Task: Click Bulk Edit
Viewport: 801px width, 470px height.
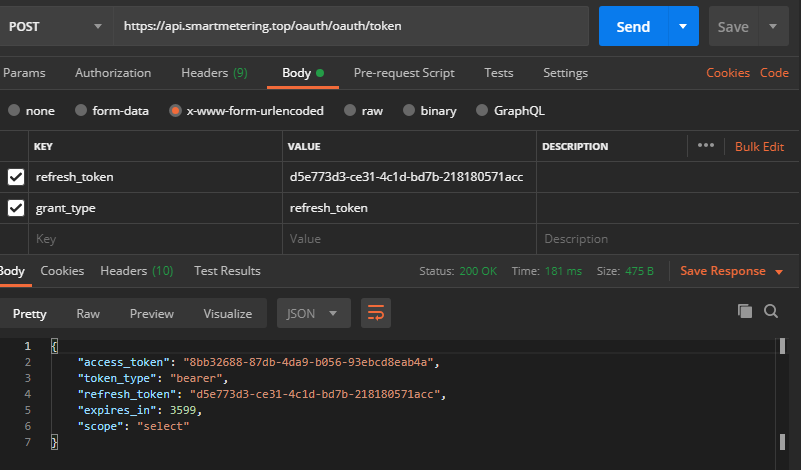Action: click(x=760, y=147)
